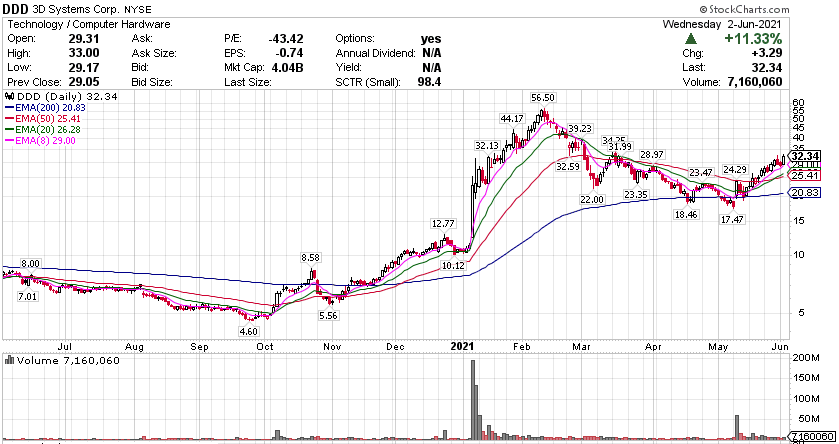
Task: Click the 32.34 last-price axis tag
Action: tap(803, 156)
